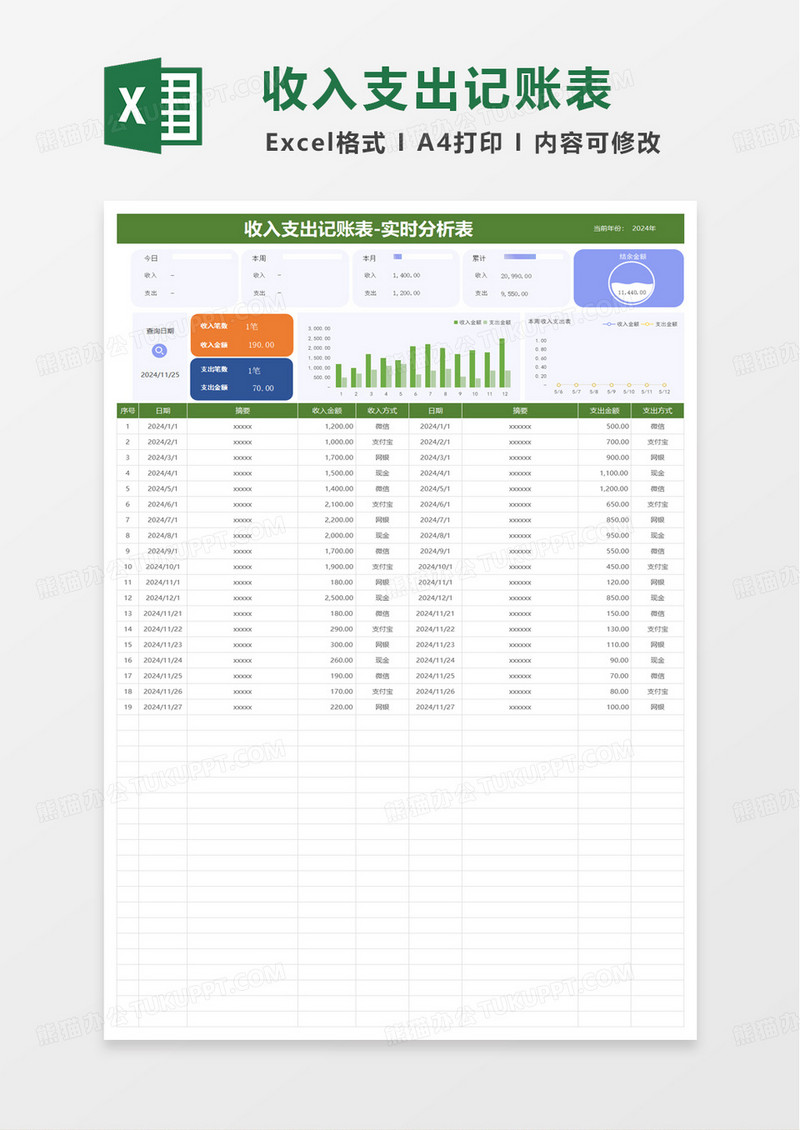800x1130 pixels.
Task: Select the 2024/11/25 query date below the magnifier
Action: tap(161, 375)
